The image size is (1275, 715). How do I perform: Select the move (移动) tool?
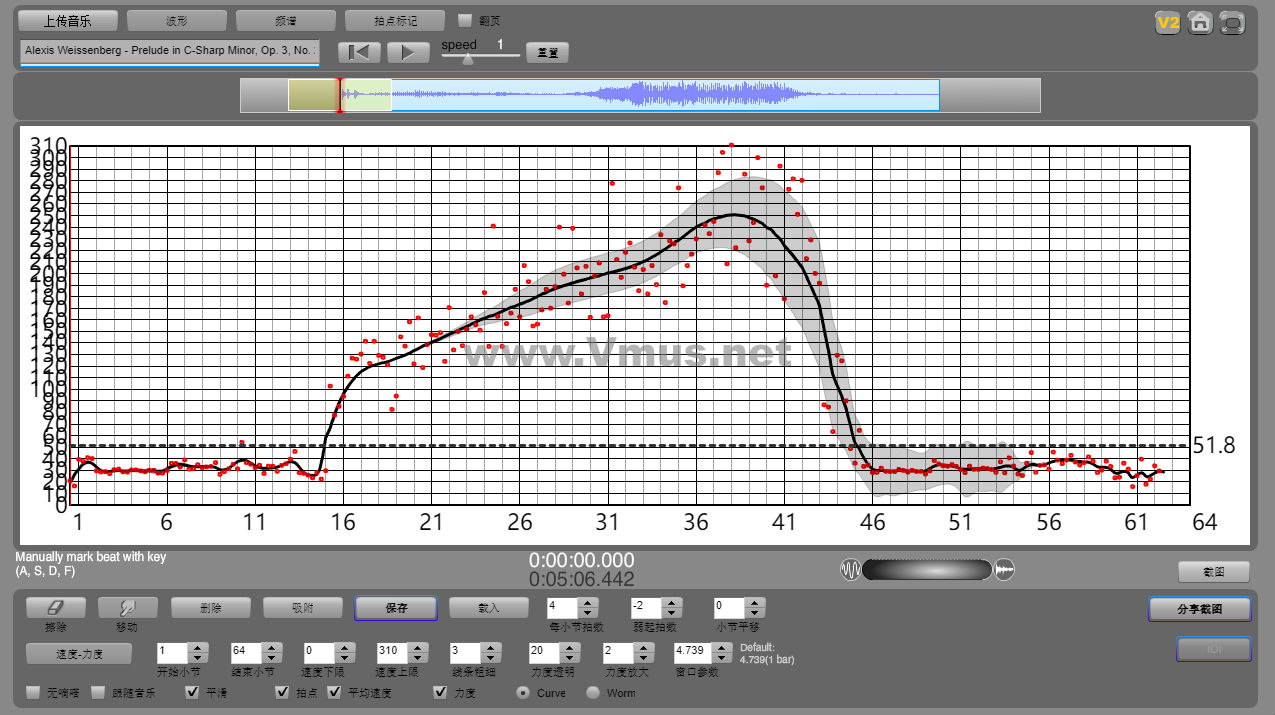click(x=127, y=607)
